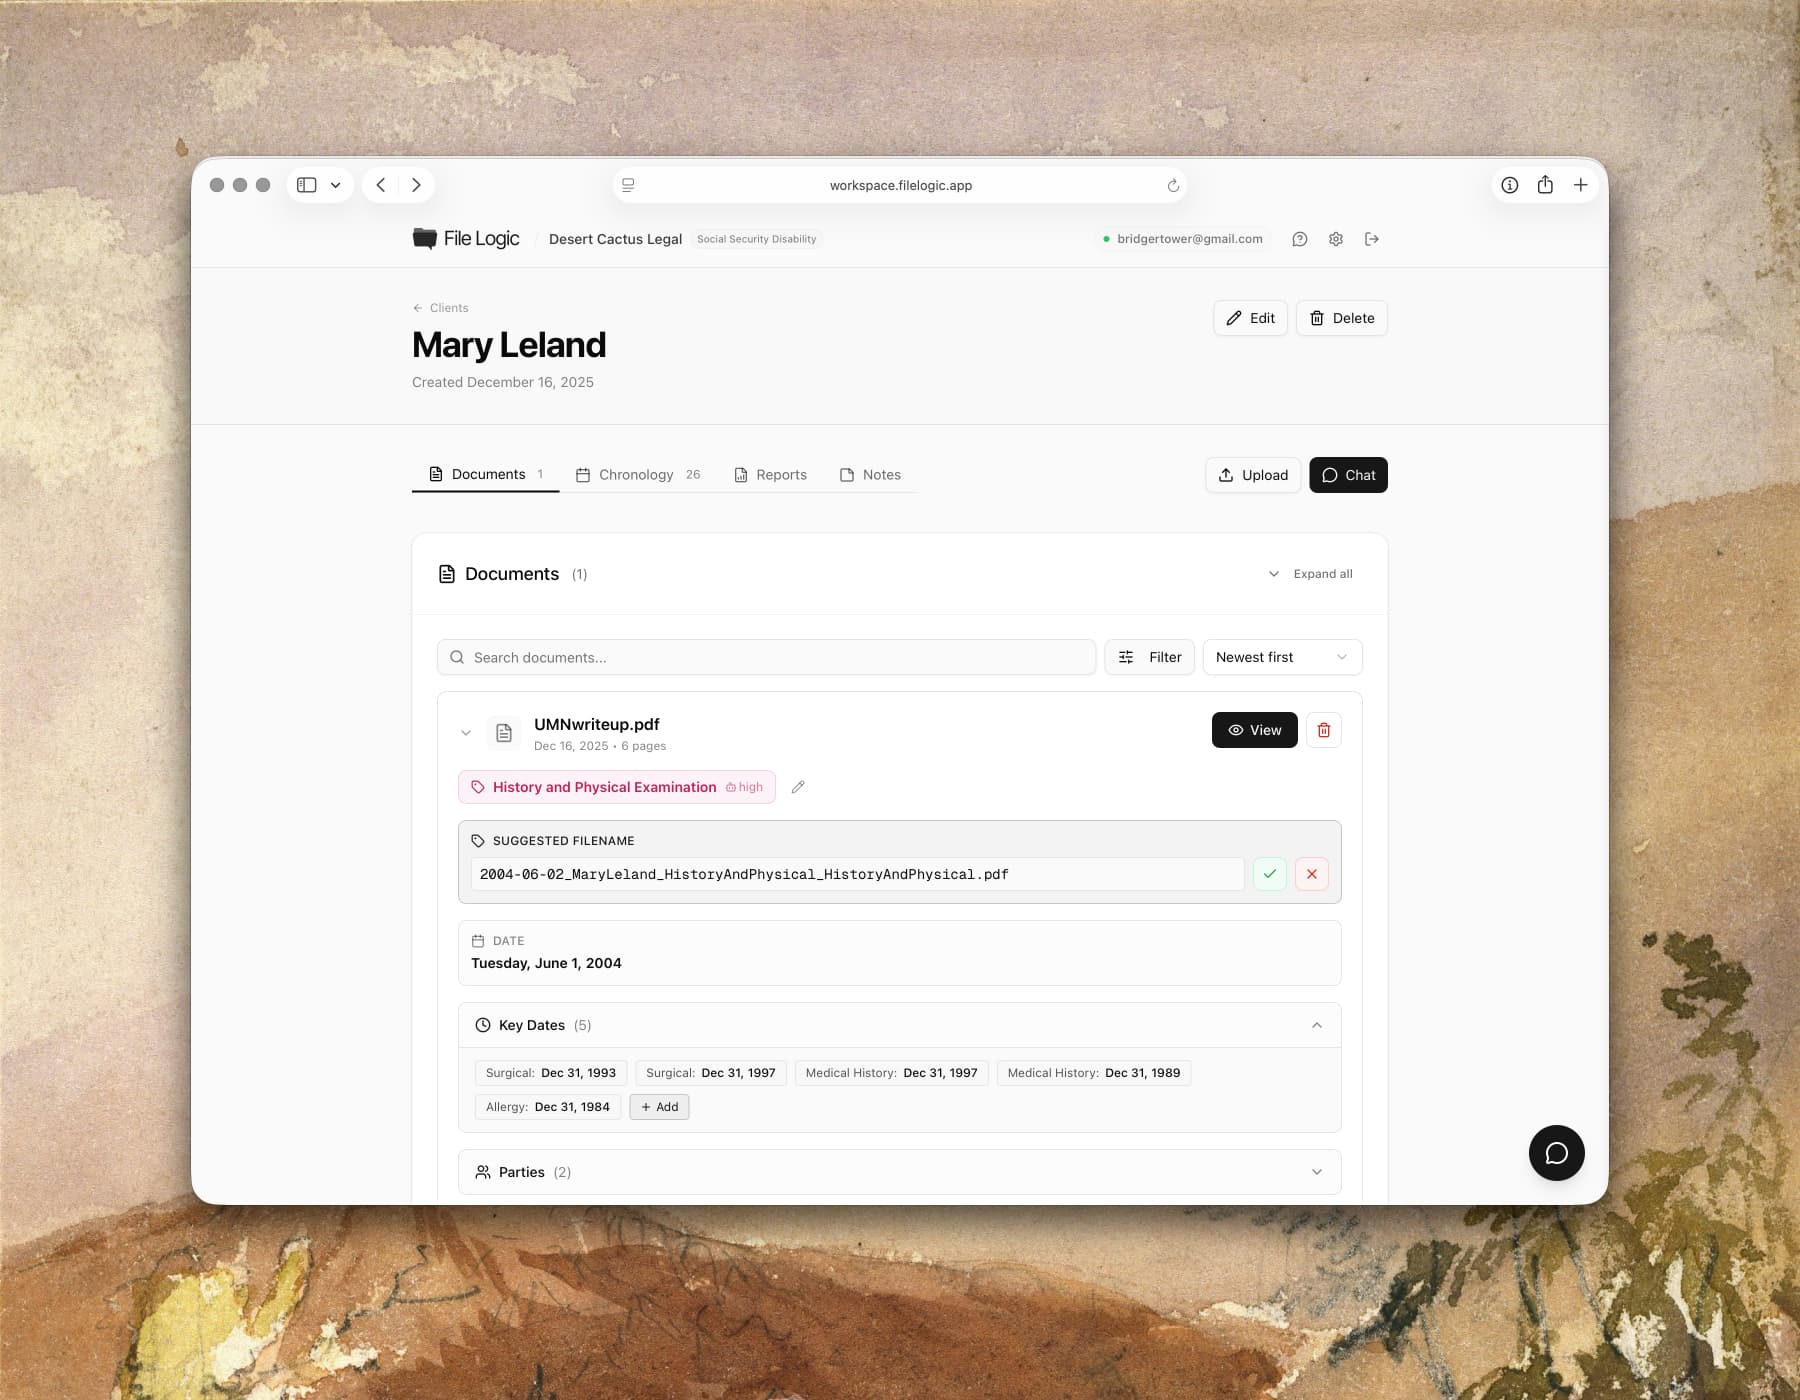
Task: Accept the suggested filename with the green checkmark
Action: [x=1269, y=873]
